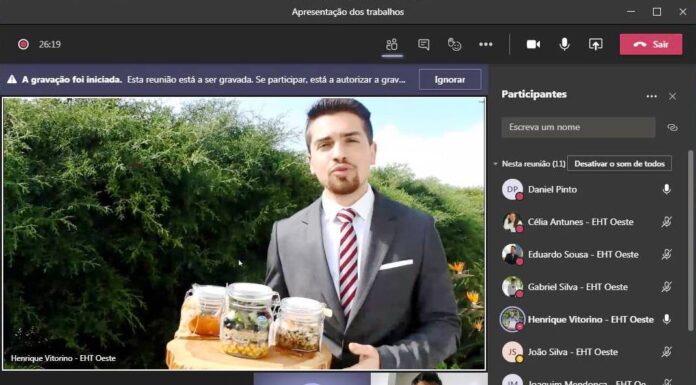The height and width of the screenshot is (385, 696).
Task: Click Eduardo Sousa's profile picture
Action: [512, 254]
